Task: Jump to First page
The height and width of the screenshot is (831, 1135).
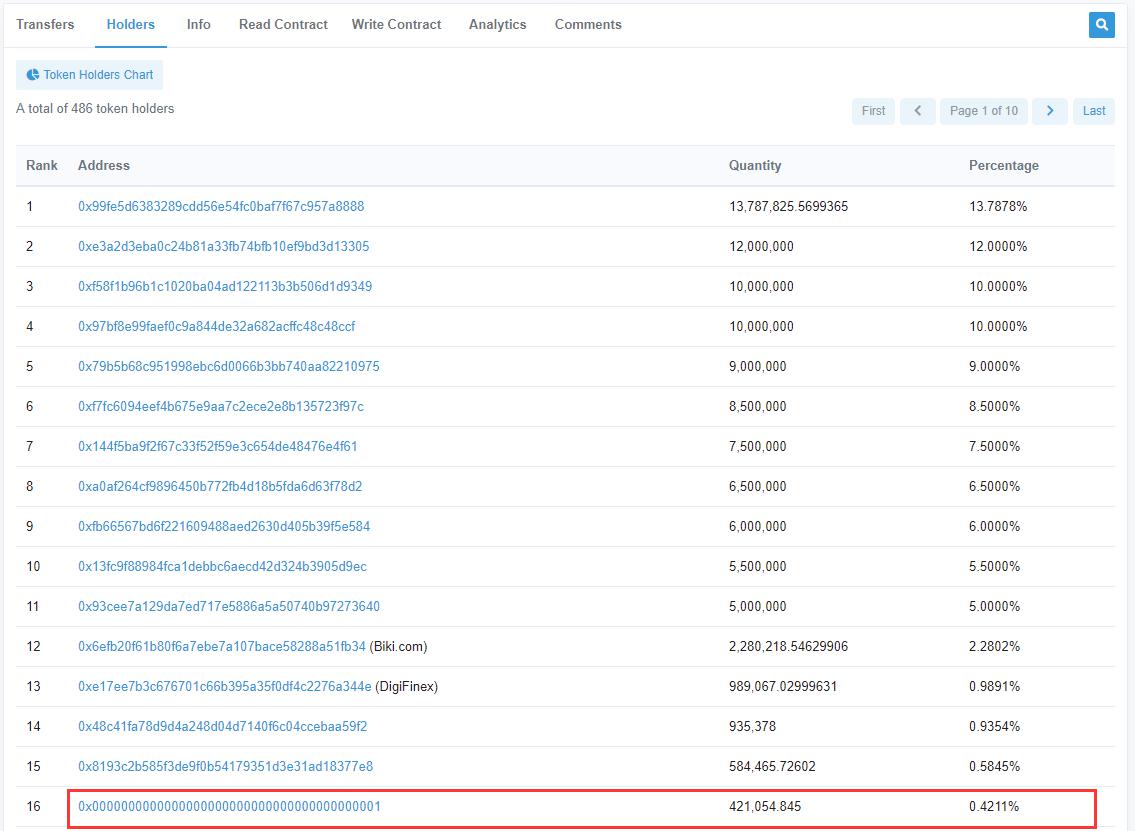Action: point(873,111)
